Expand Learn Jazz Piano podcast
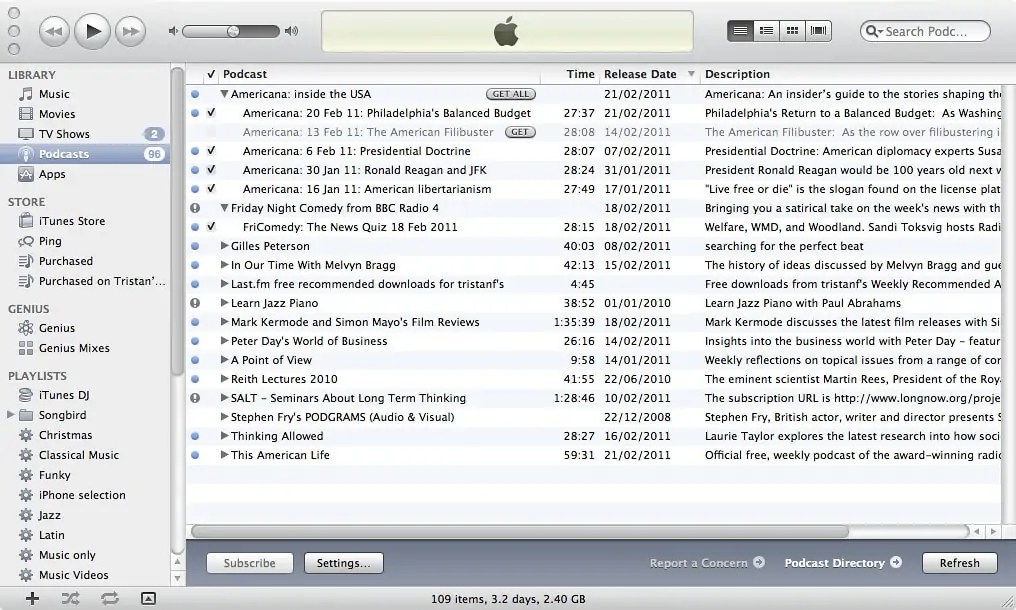1016x610 pixels. (x=224, y=303)
